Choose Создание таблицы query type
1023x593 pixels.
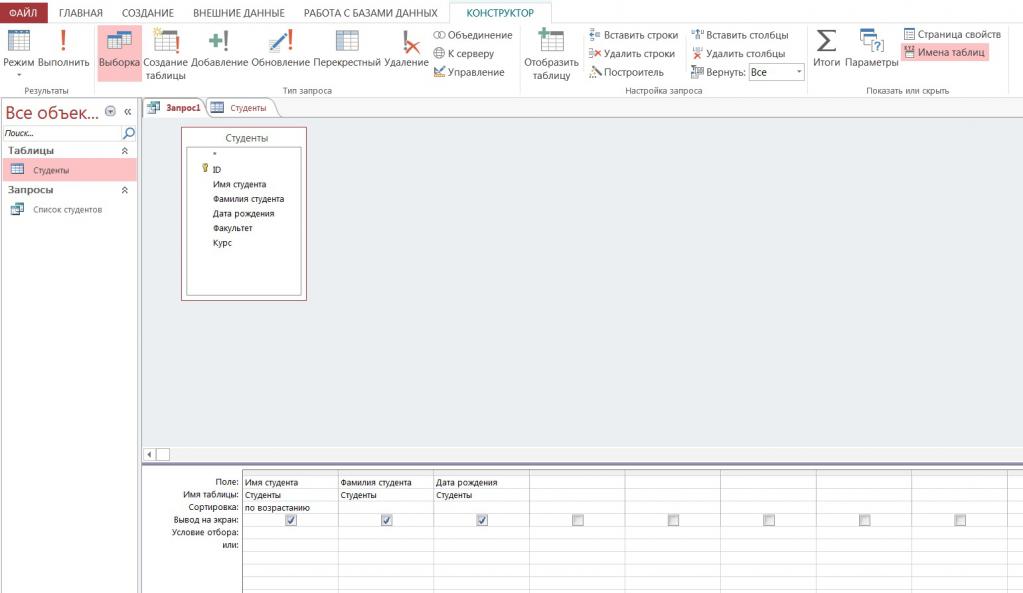click(x=166, y=53)
